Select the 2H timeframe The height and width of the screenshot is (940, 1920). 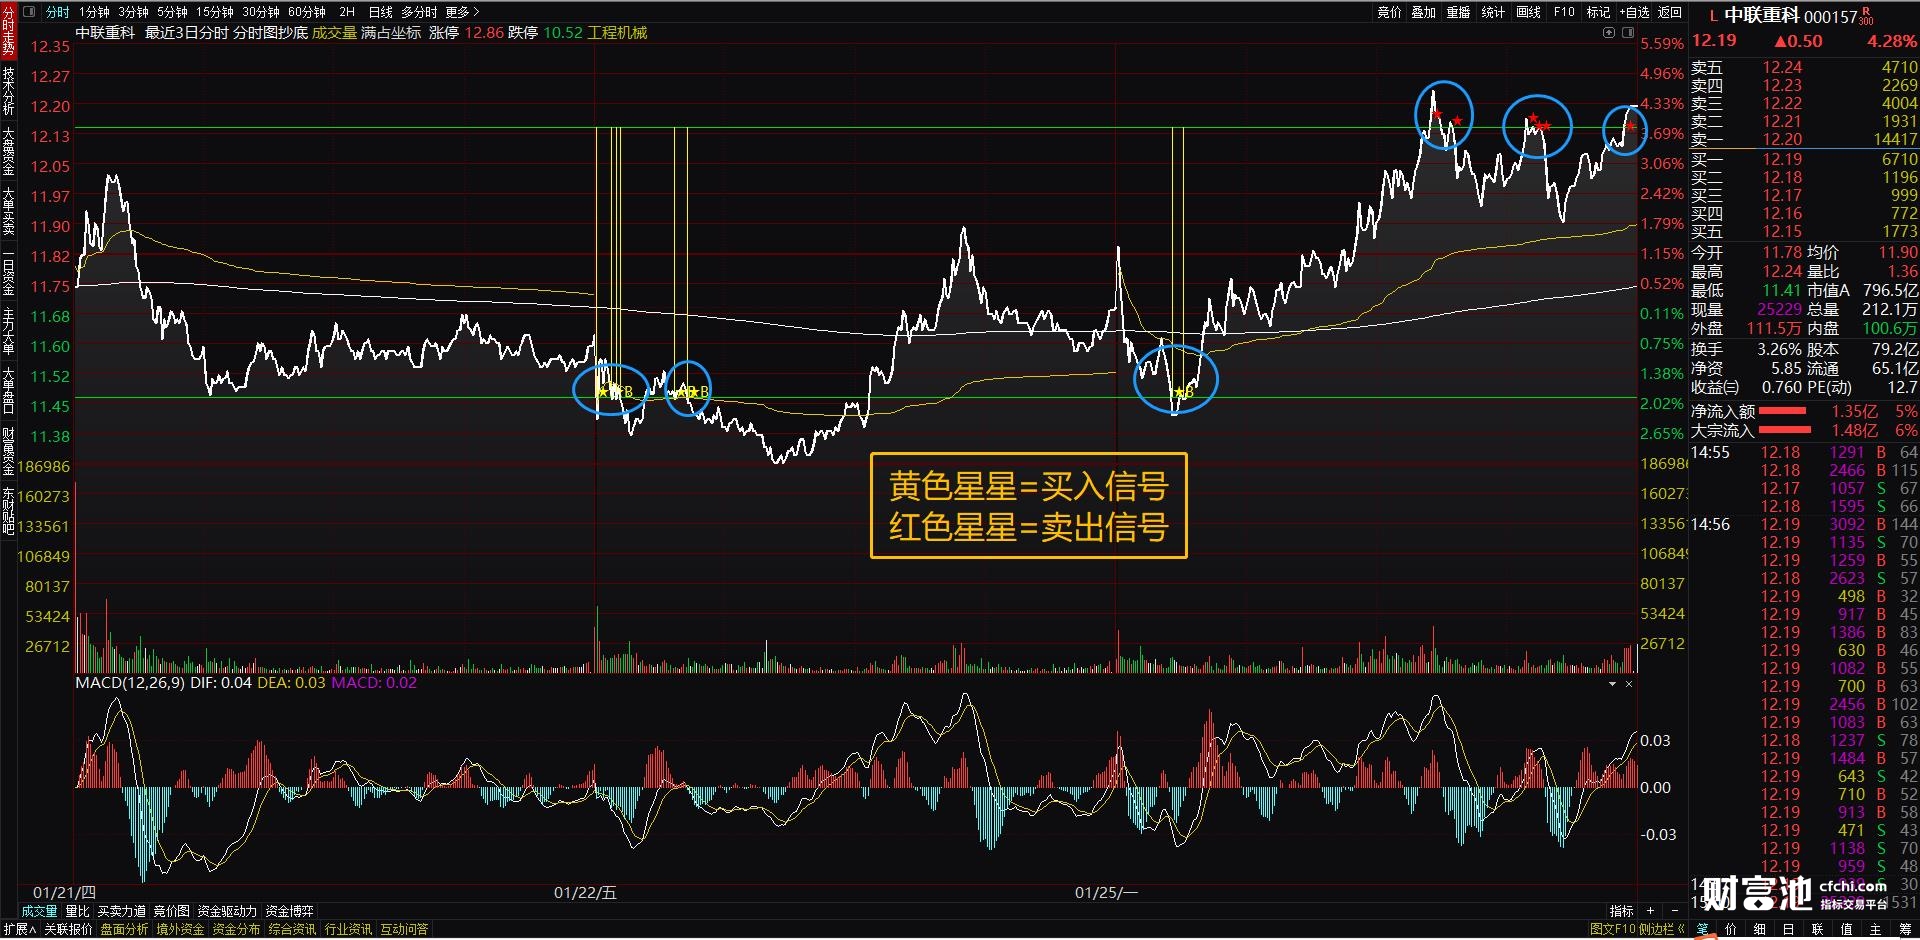pos(347,12)
